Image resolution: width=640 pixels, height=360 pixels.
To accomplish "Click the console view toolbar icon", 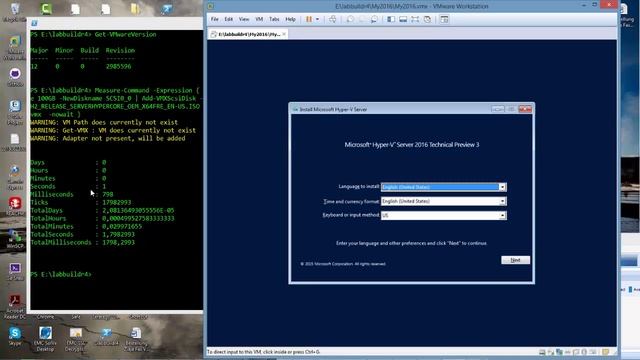I will point(444,19).
